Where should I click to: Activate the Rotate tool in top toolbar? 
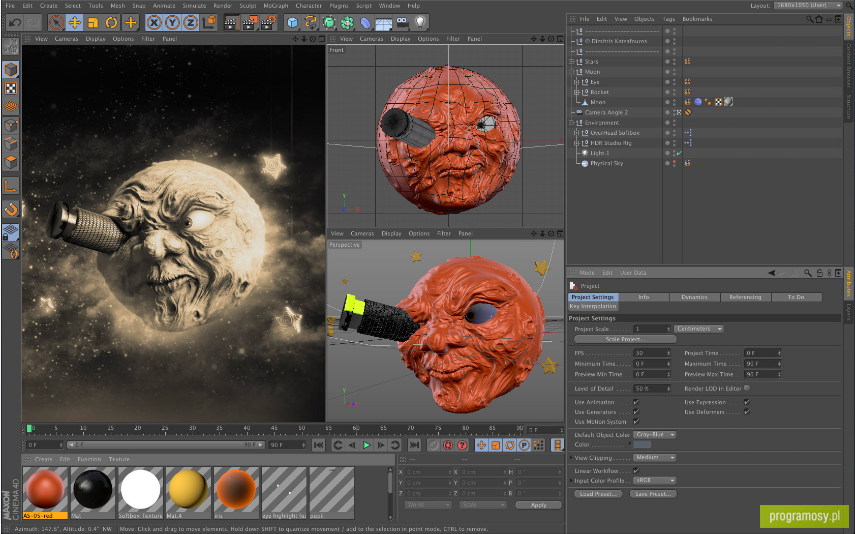pos(112,22)
